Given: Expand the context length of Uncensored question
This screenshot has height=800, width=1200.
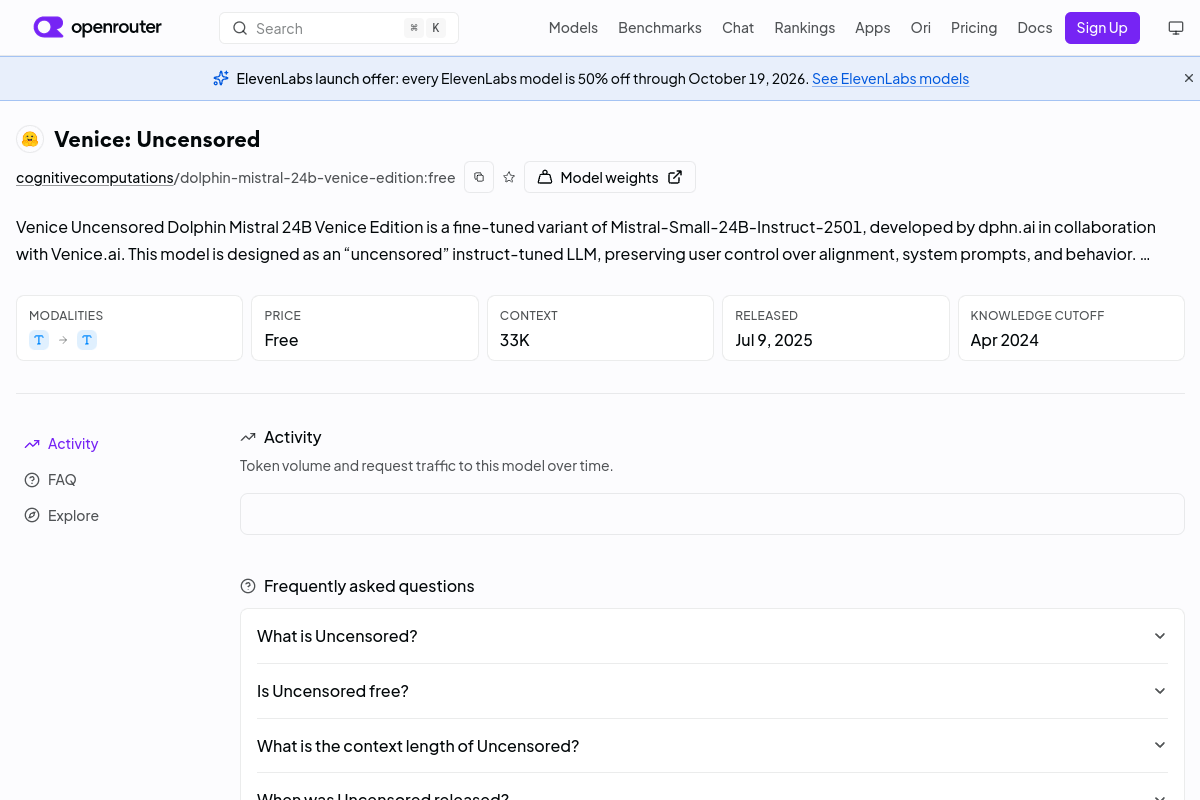Looking at the screenshot, I should 712,746.
